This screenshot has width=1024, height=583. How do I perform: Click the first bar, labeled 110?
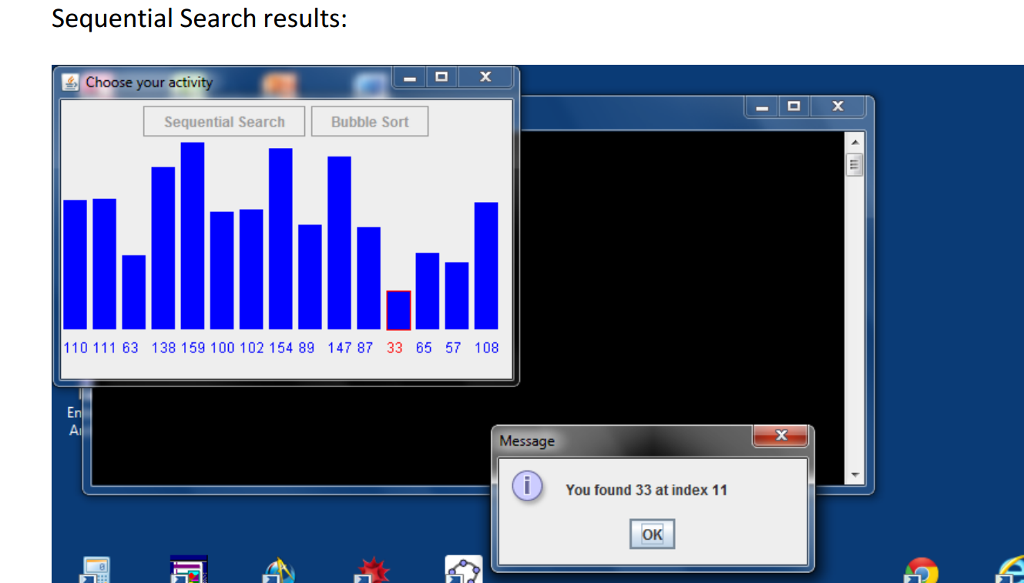click(75, 265)
